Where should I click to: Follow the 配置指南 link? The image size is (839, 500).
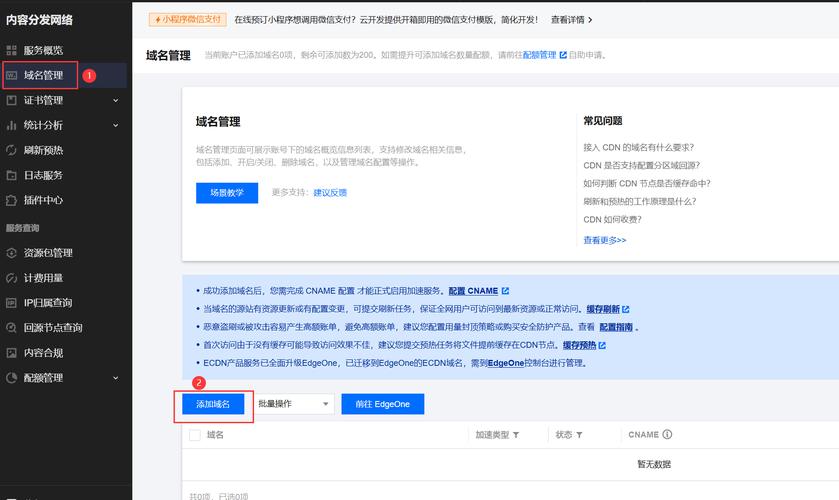[x=616, y=327]
